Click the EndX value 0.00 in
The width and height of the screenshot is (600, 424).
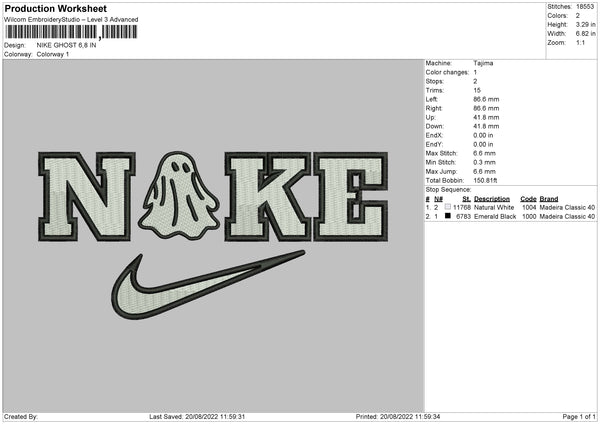(483, 135)
